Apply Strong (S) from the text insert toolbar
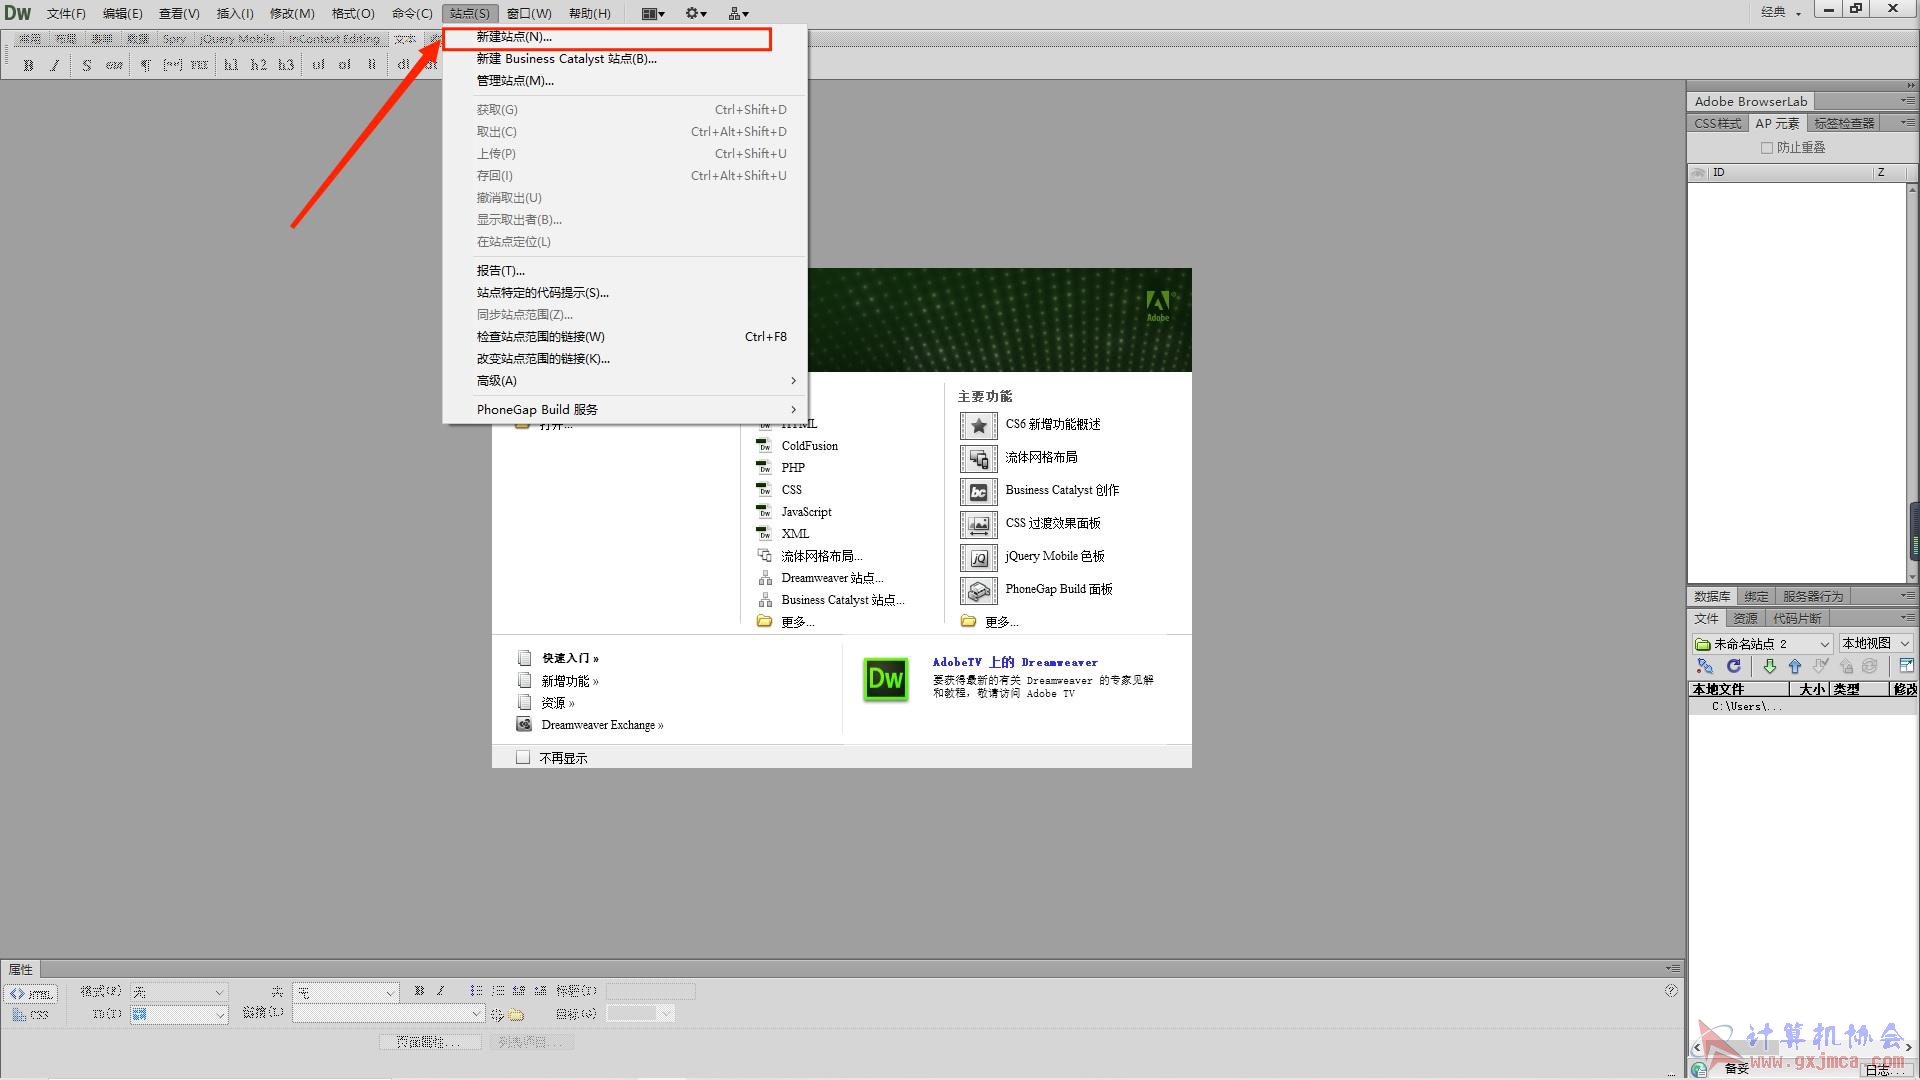 coord(87,65)
